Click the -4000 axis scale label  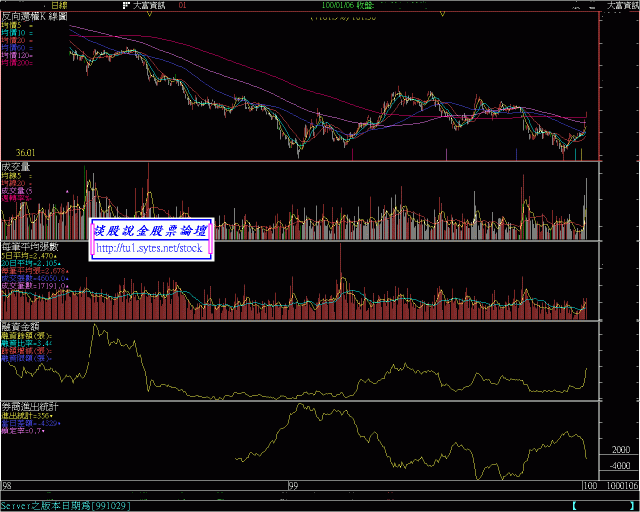(x=620, y=465)
